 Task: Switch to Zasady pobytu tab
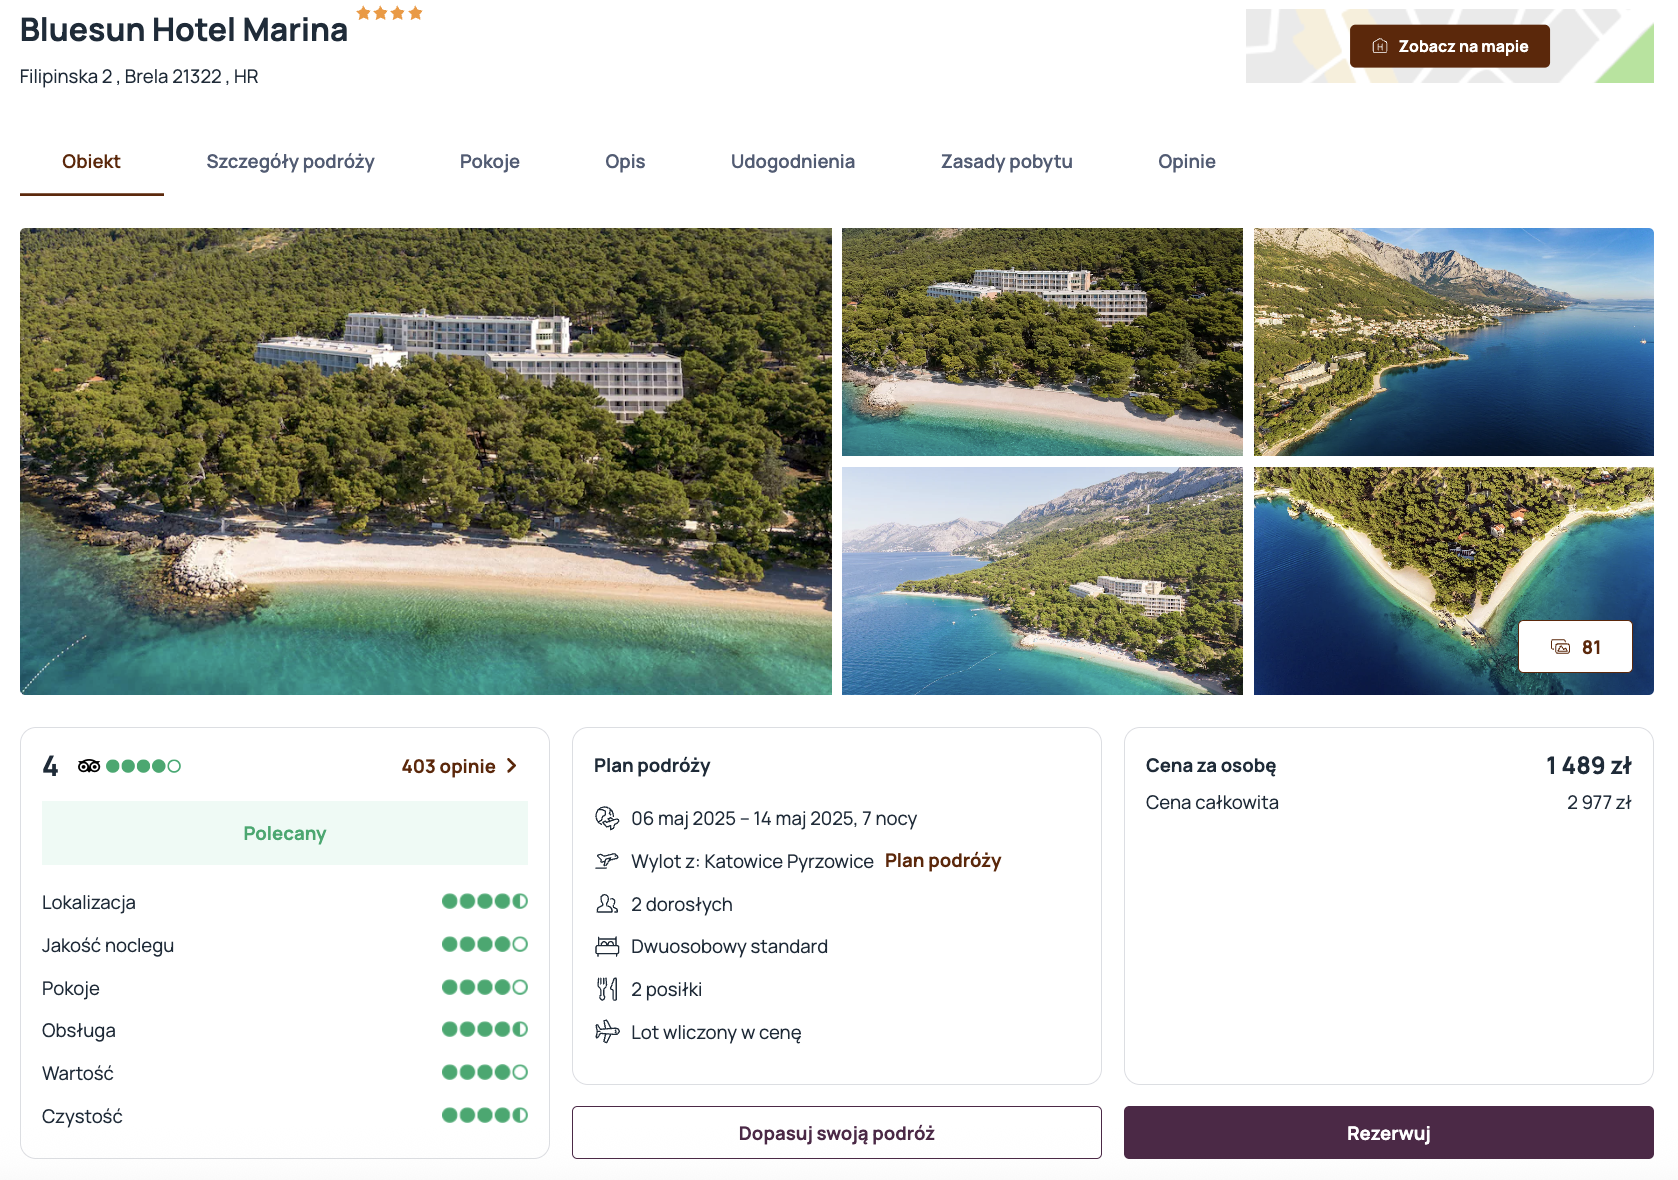(x=1006, y=162)
